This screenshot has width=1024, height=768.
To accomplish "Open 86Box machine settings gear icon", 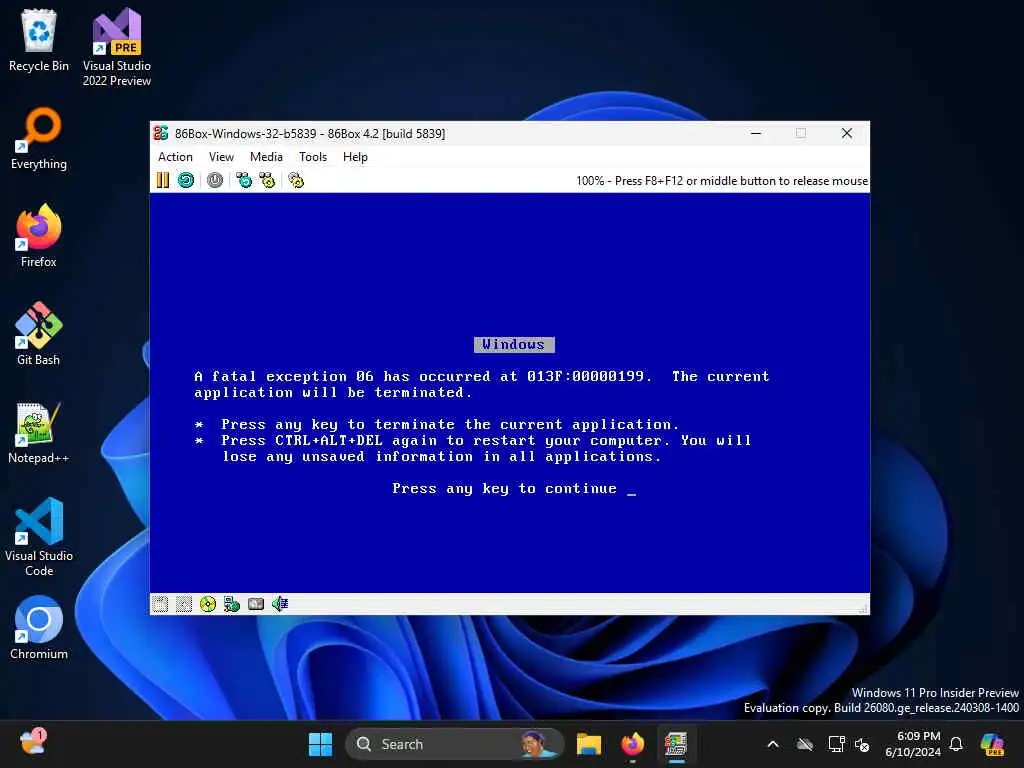I will pyautogui.click(x=296, y=180).
